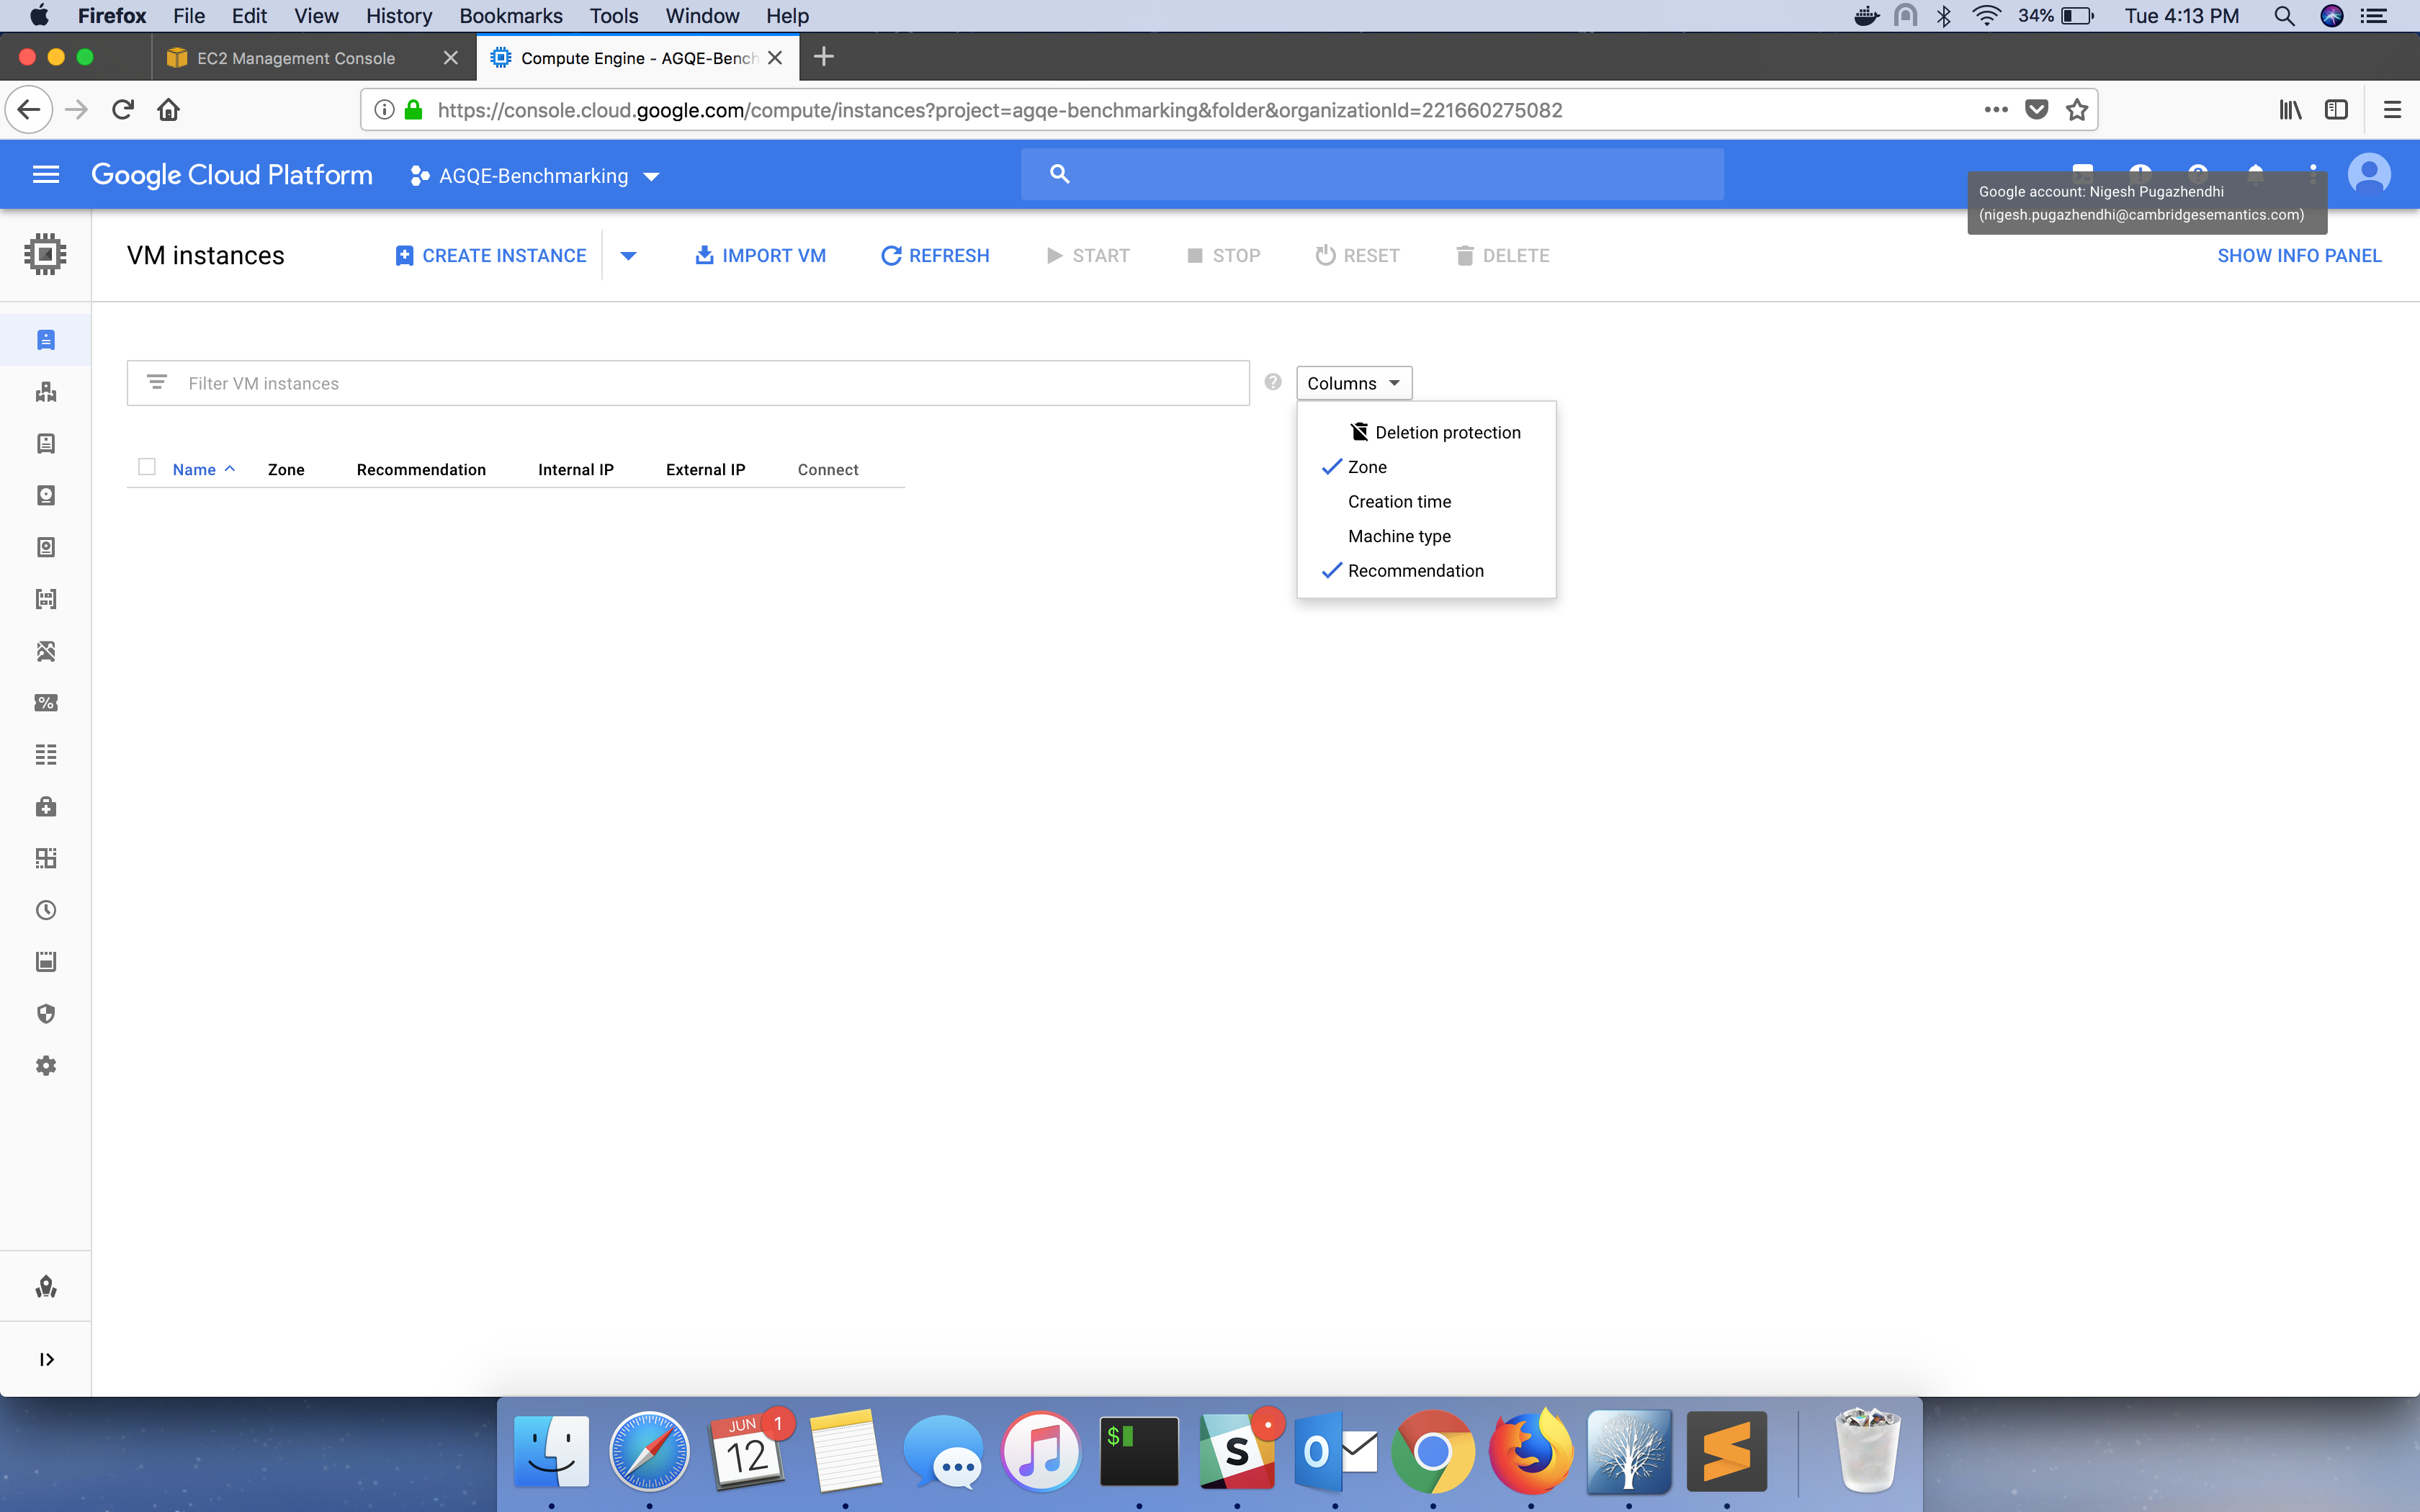Toggle the Recommendation column option
This screenshot has height=1512, width=2420.
click(x=1415, y=571)
